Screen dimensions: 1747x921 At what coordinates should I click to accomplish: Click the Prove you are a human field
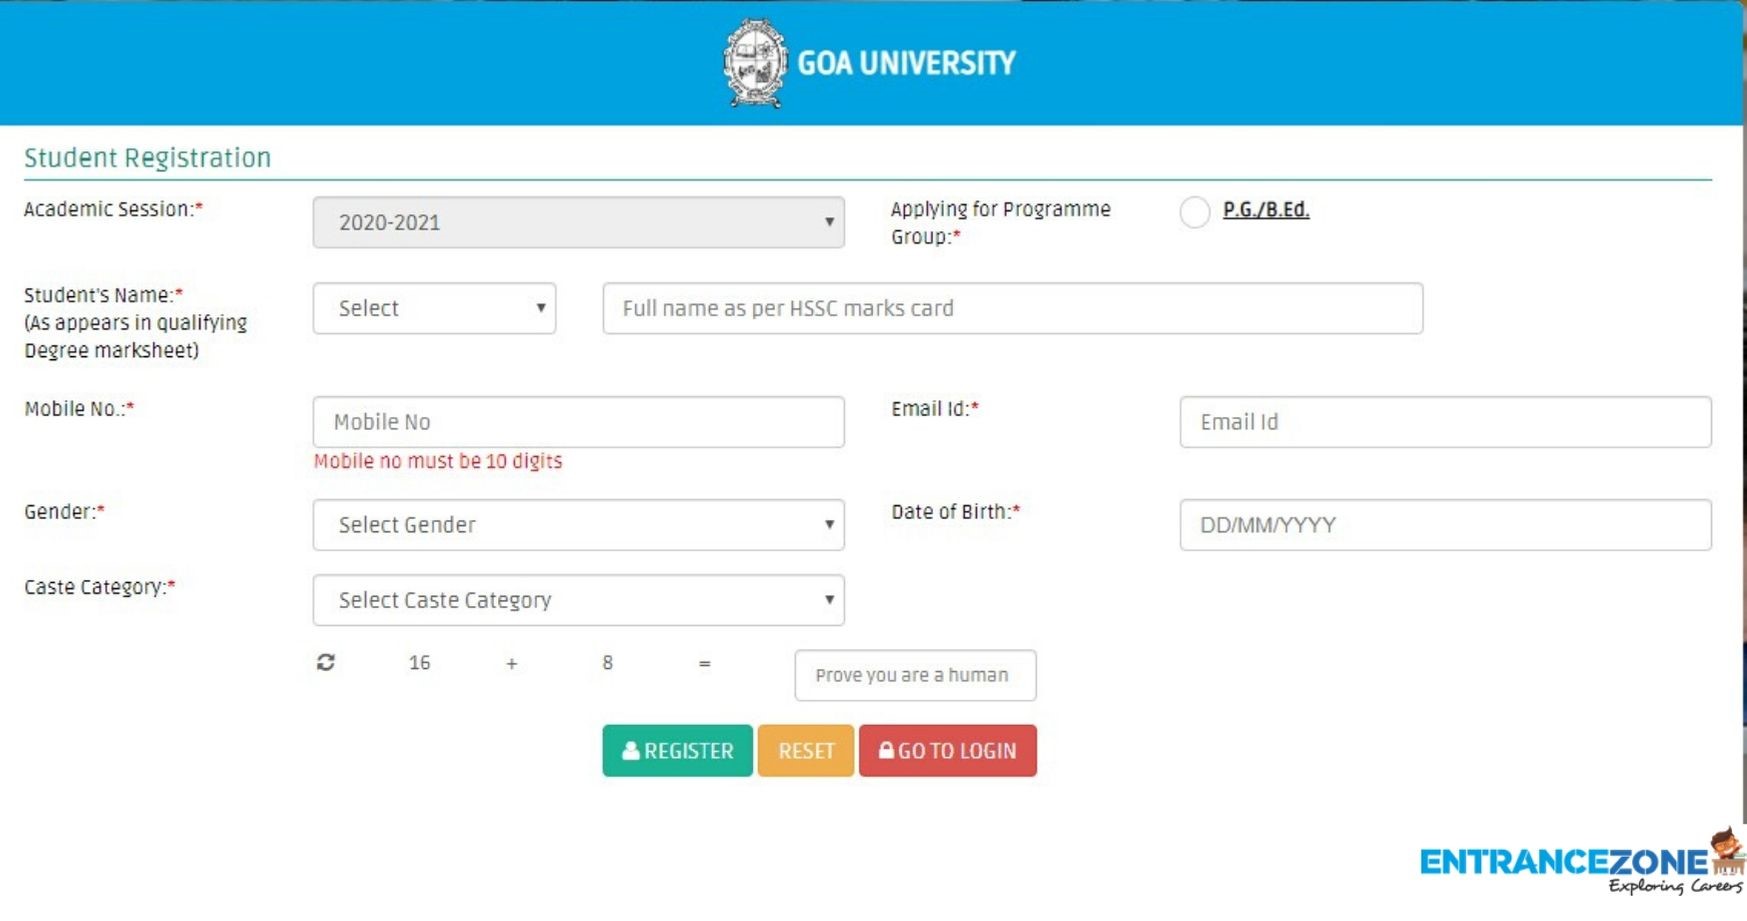coord(914,675)
